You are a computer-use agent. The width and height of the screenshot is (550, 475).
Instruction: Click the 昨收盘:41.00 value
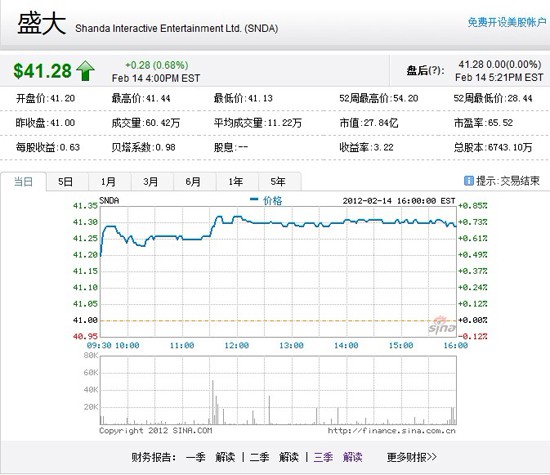(46, 123)
